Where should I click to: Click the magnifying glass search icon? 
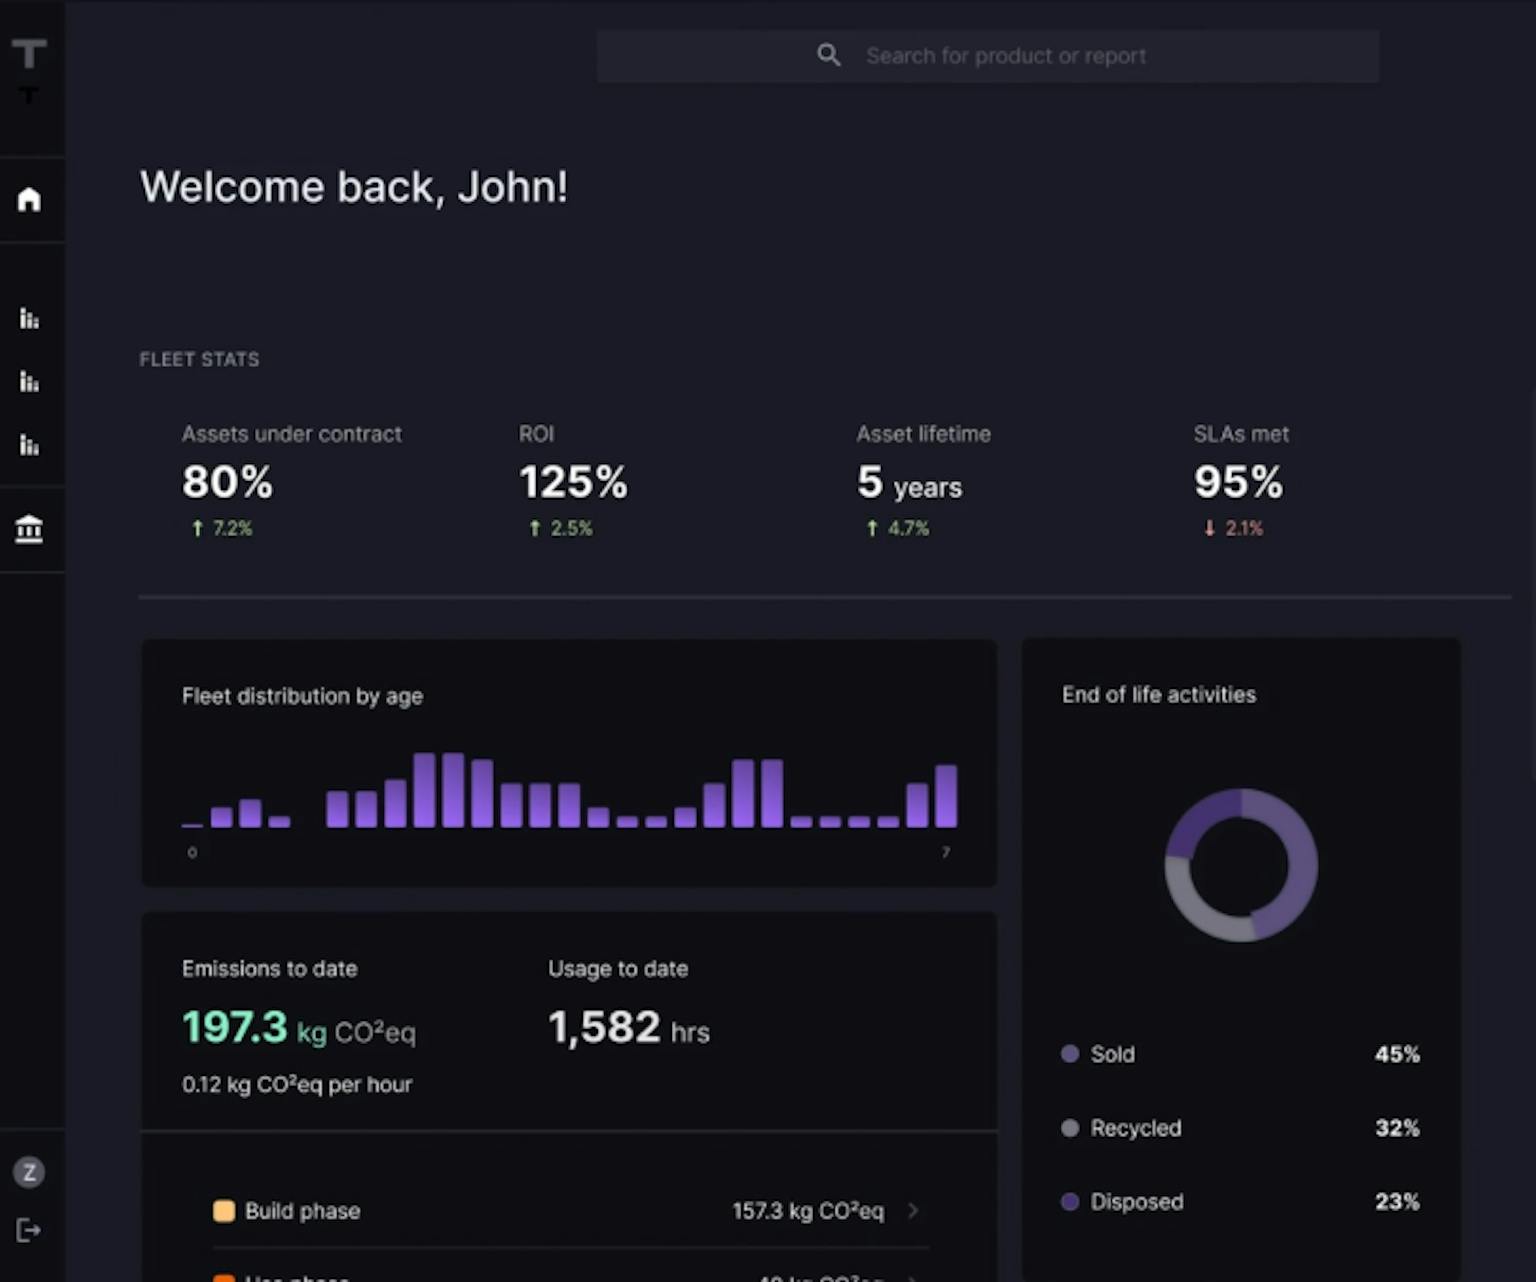pos(828,55)
